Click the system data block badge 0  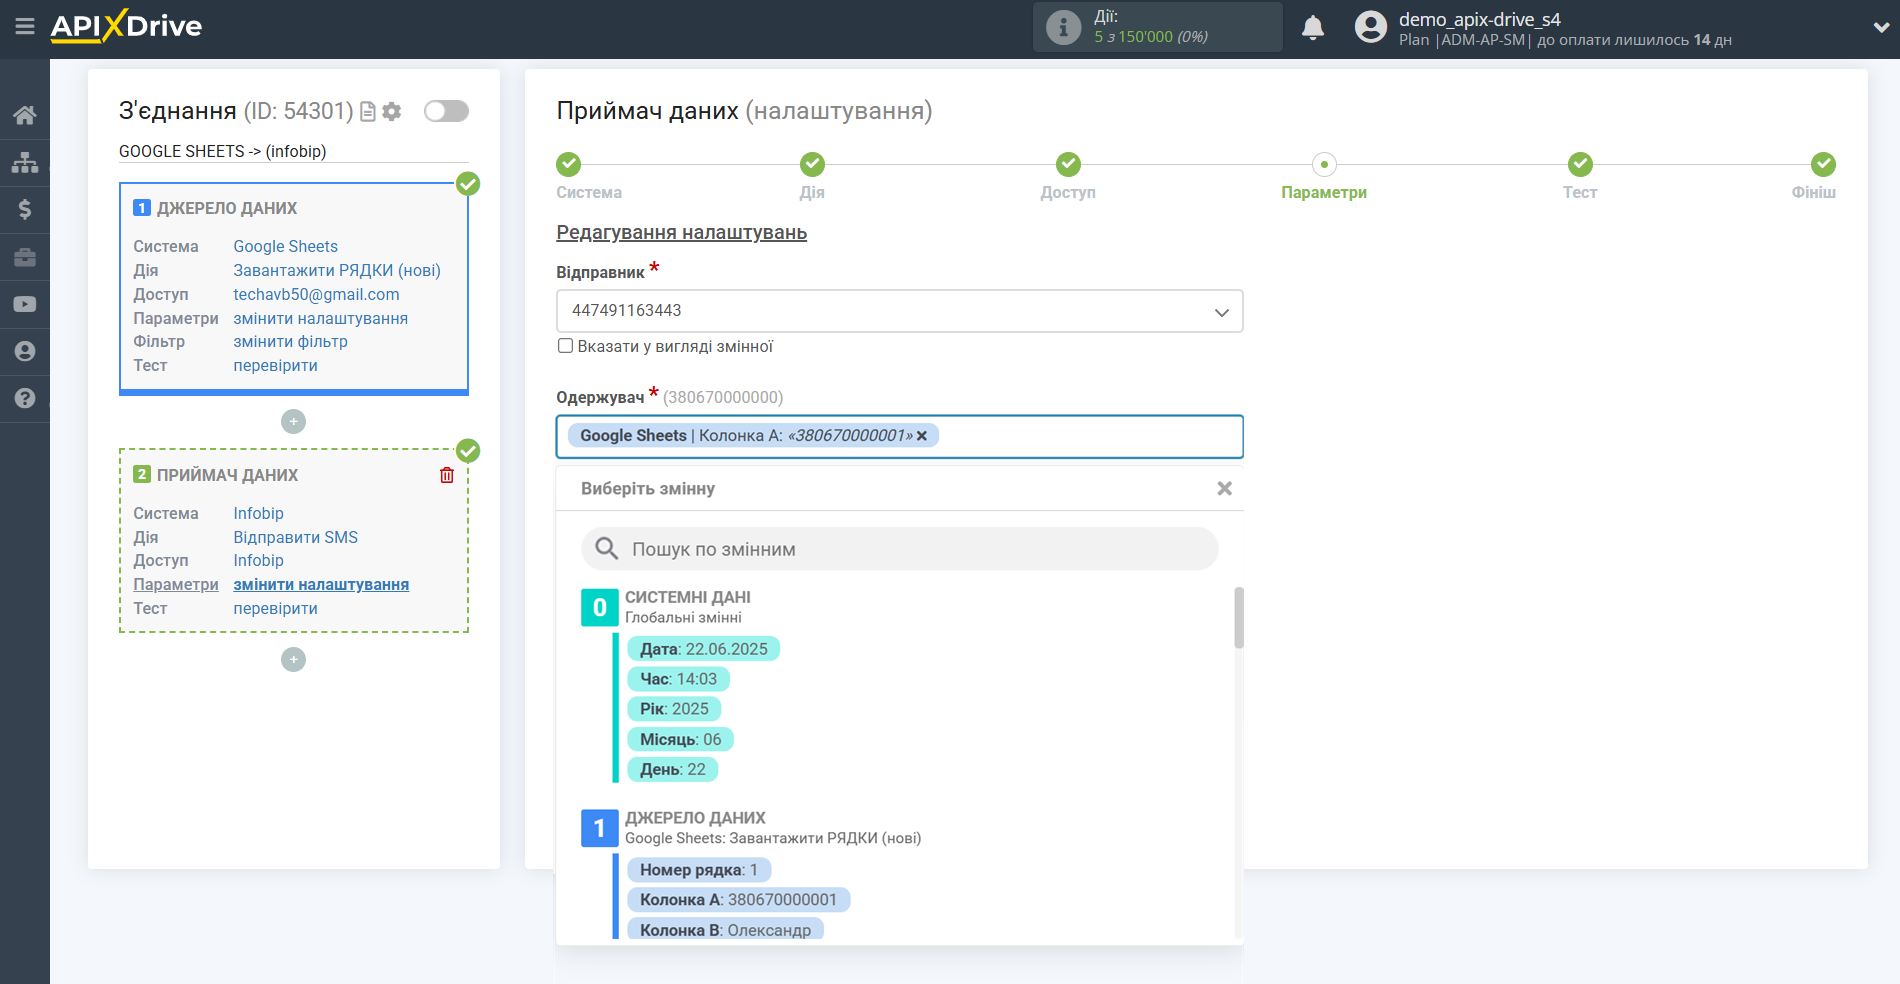tap(600, 608)
